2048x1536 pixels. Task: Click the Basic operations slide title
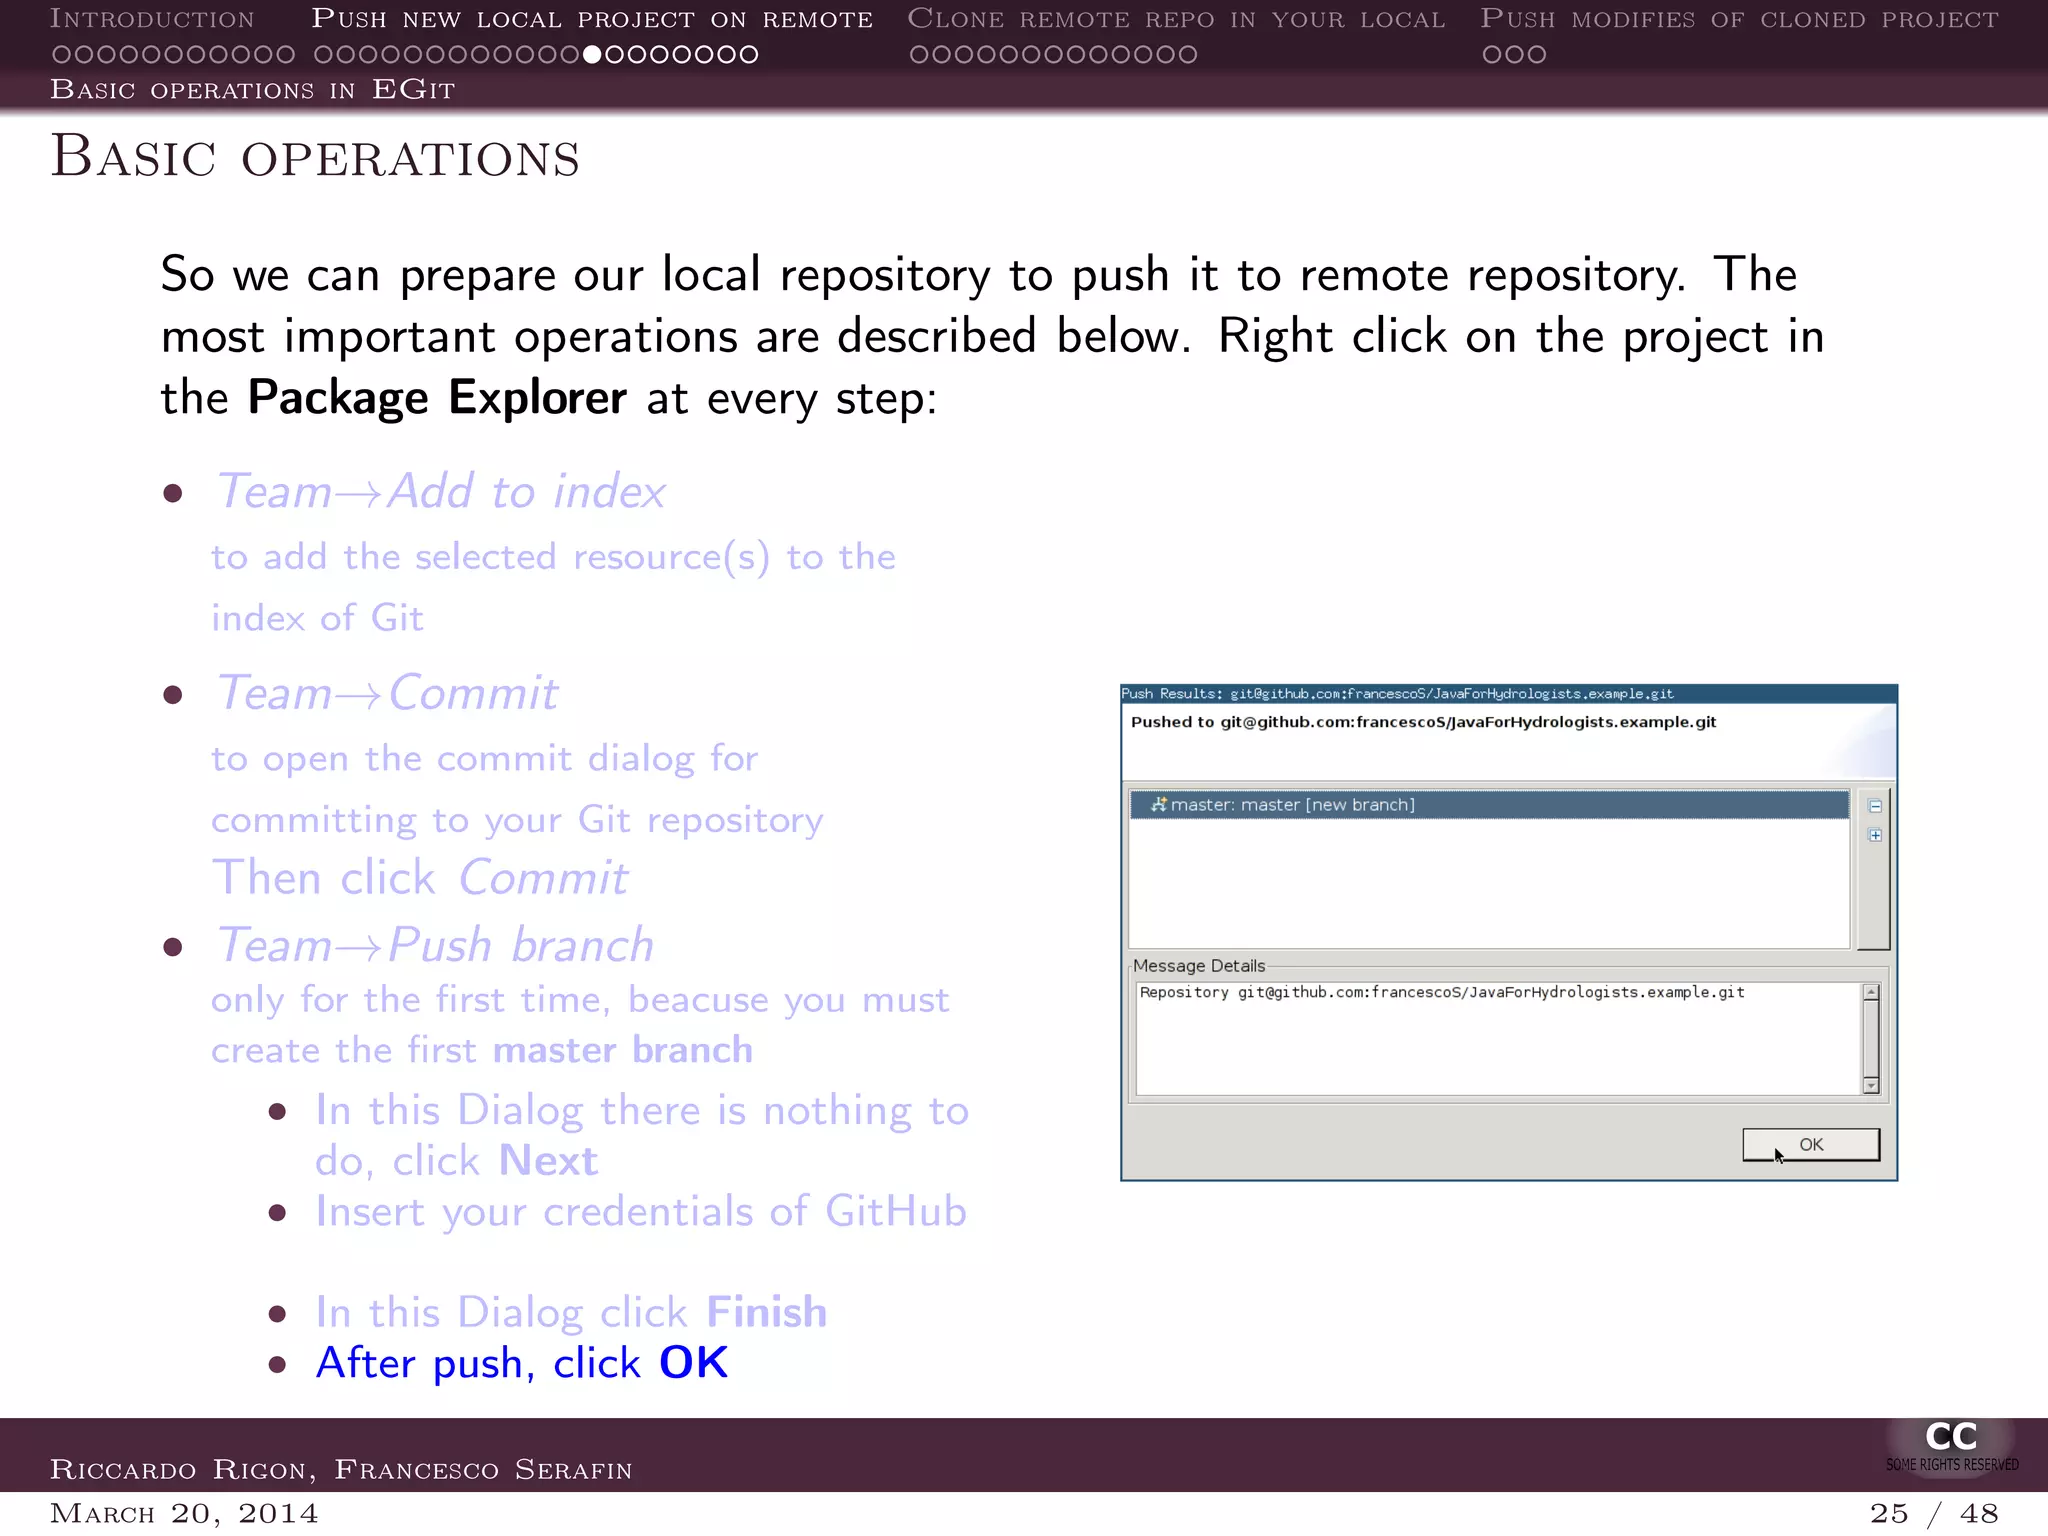[315, 157]
